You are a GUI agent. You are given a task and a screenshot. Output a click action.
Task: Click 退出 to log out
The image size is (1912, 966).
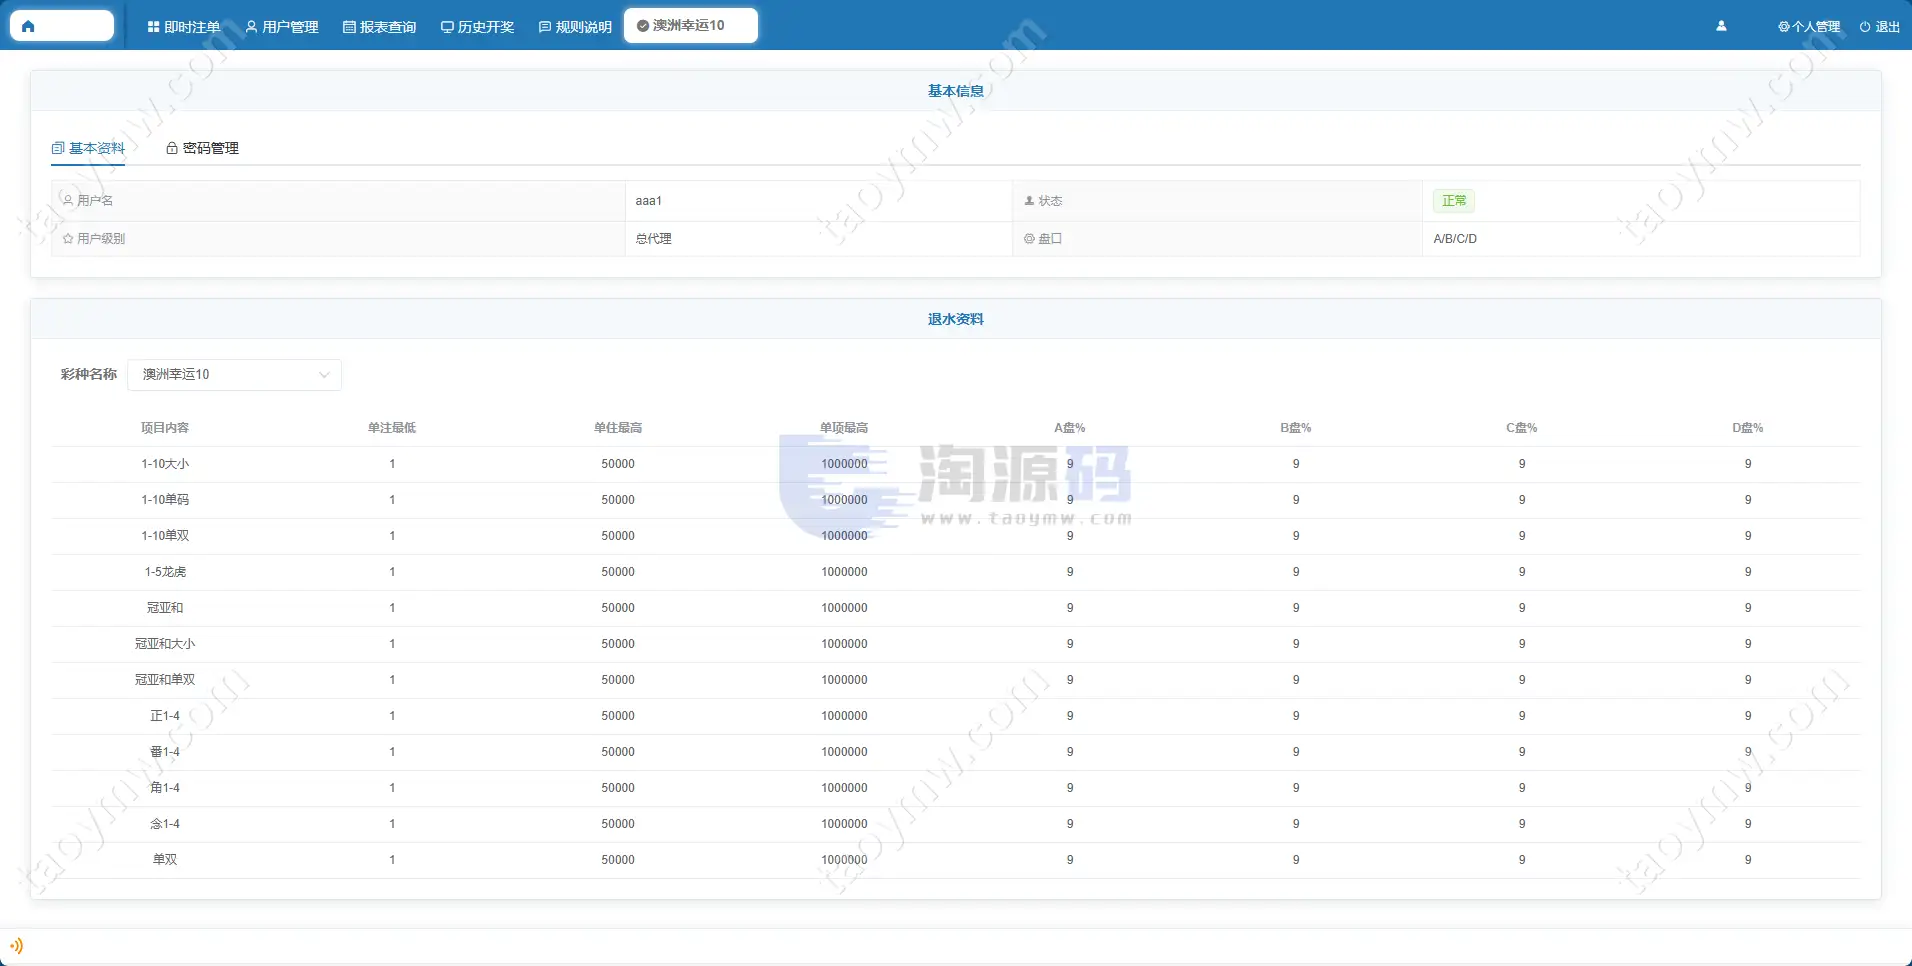[1879, 27]
